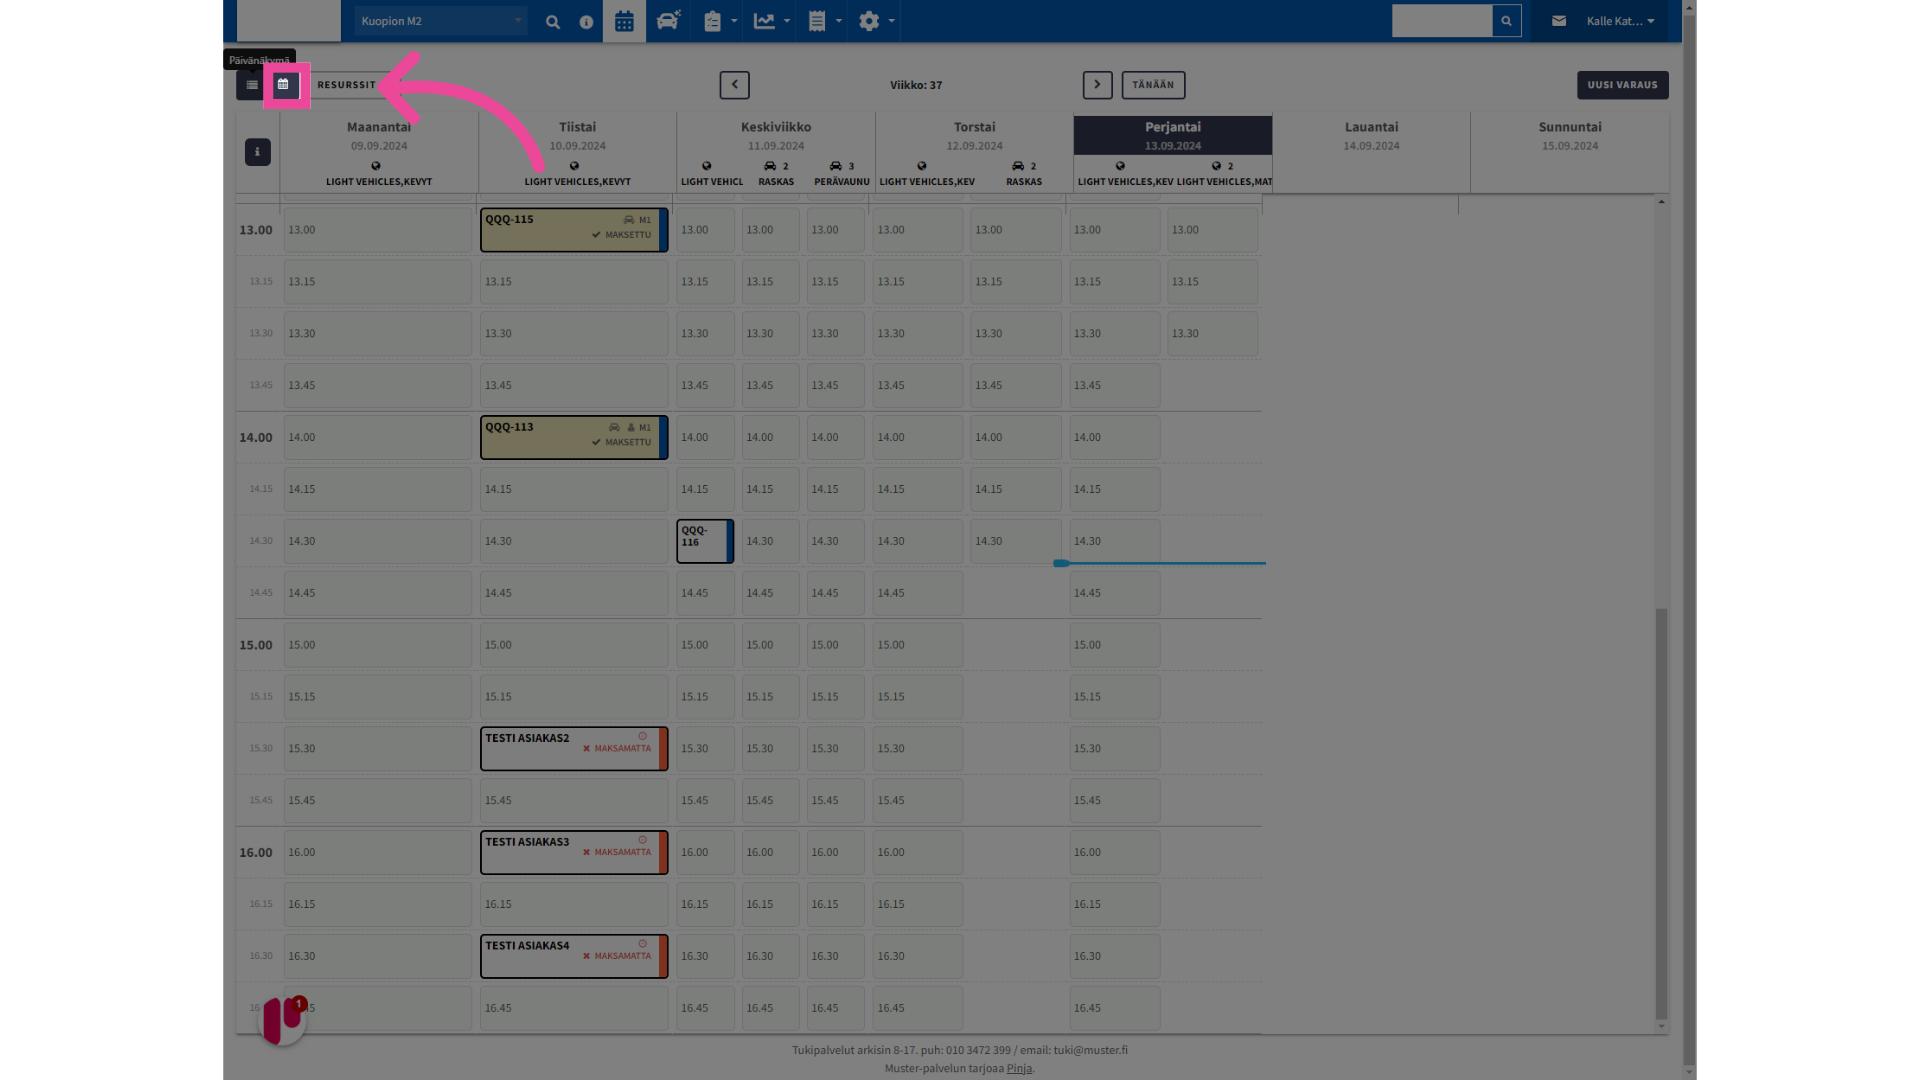This screenshot has height=1080, width=1920.
Task: Open the search magnifier in top bar
Action: coord(553,21)
